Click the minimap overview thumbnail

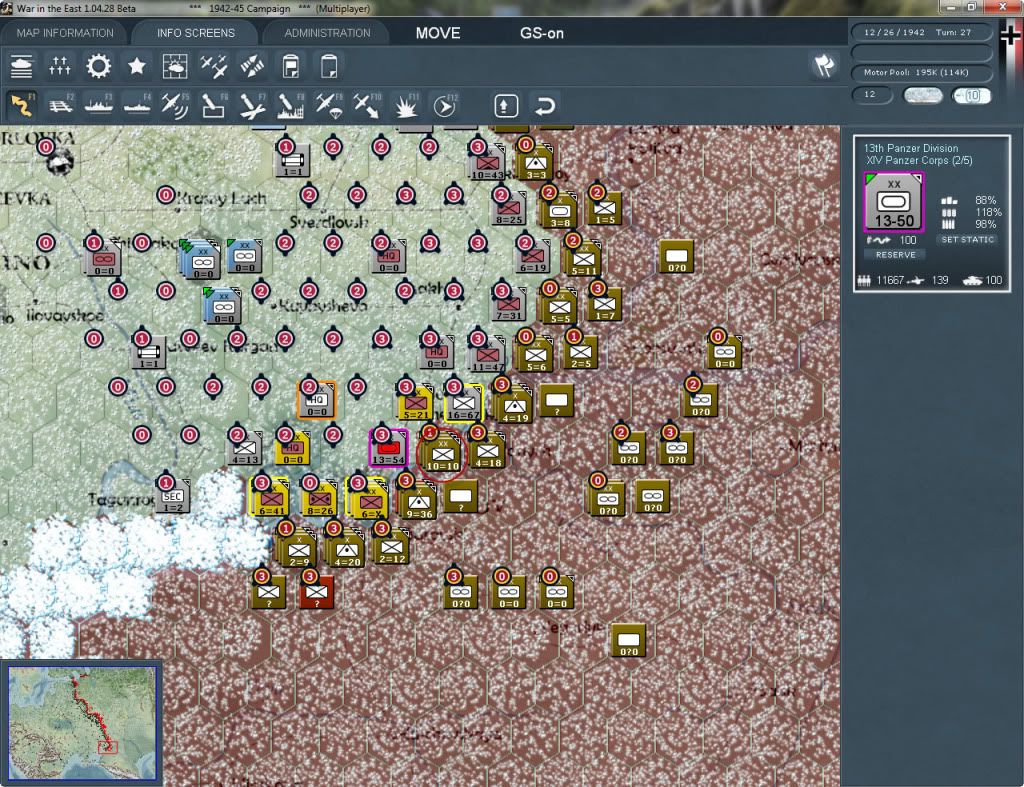point(82,722)
